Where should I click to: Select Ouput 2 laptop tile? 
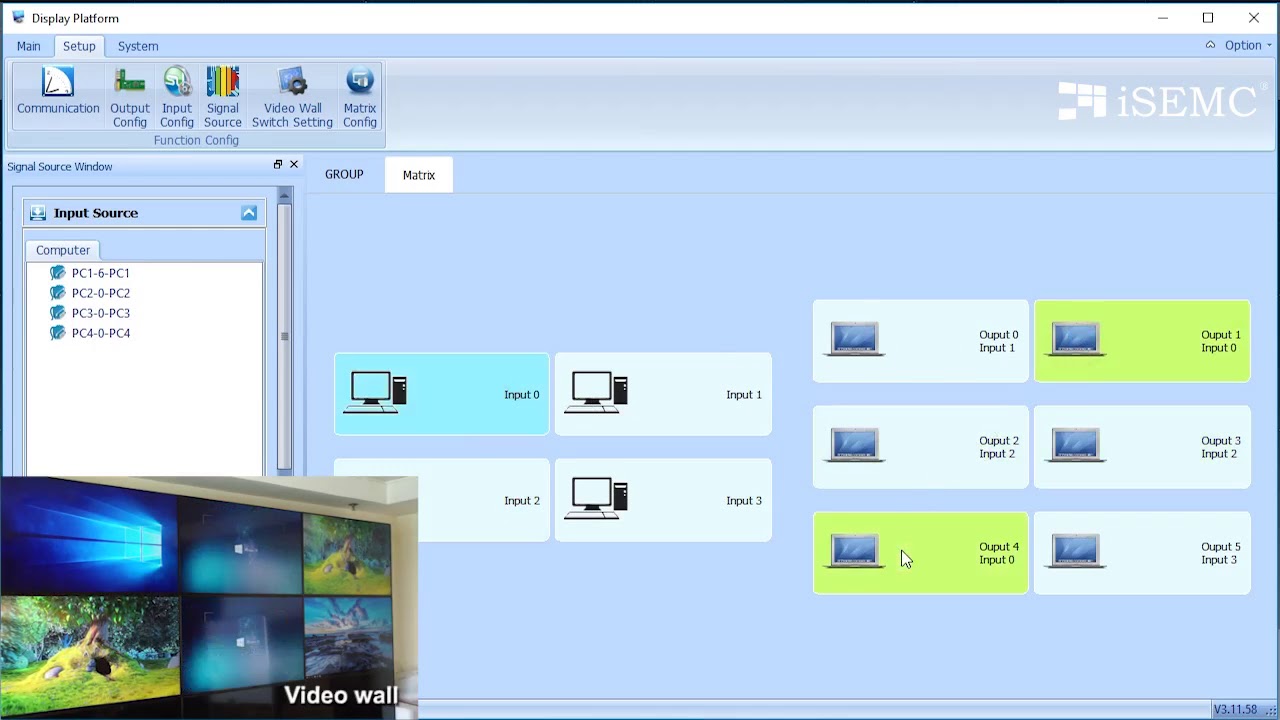(x=920, y=447)
